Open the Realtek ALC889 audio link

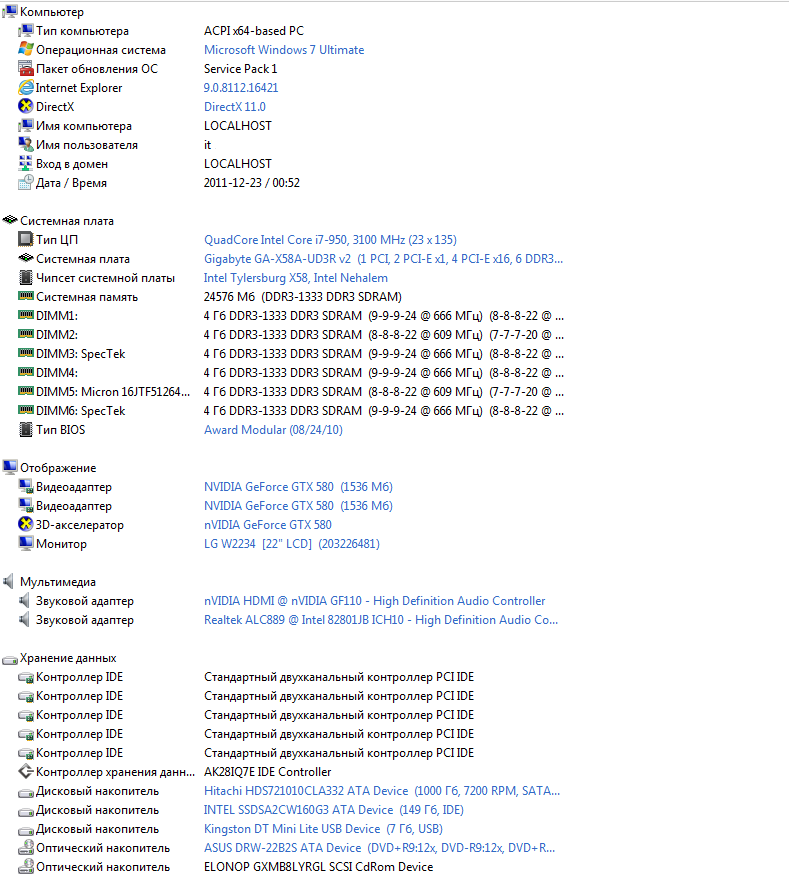pyautogui.click(x=381, y=620)
